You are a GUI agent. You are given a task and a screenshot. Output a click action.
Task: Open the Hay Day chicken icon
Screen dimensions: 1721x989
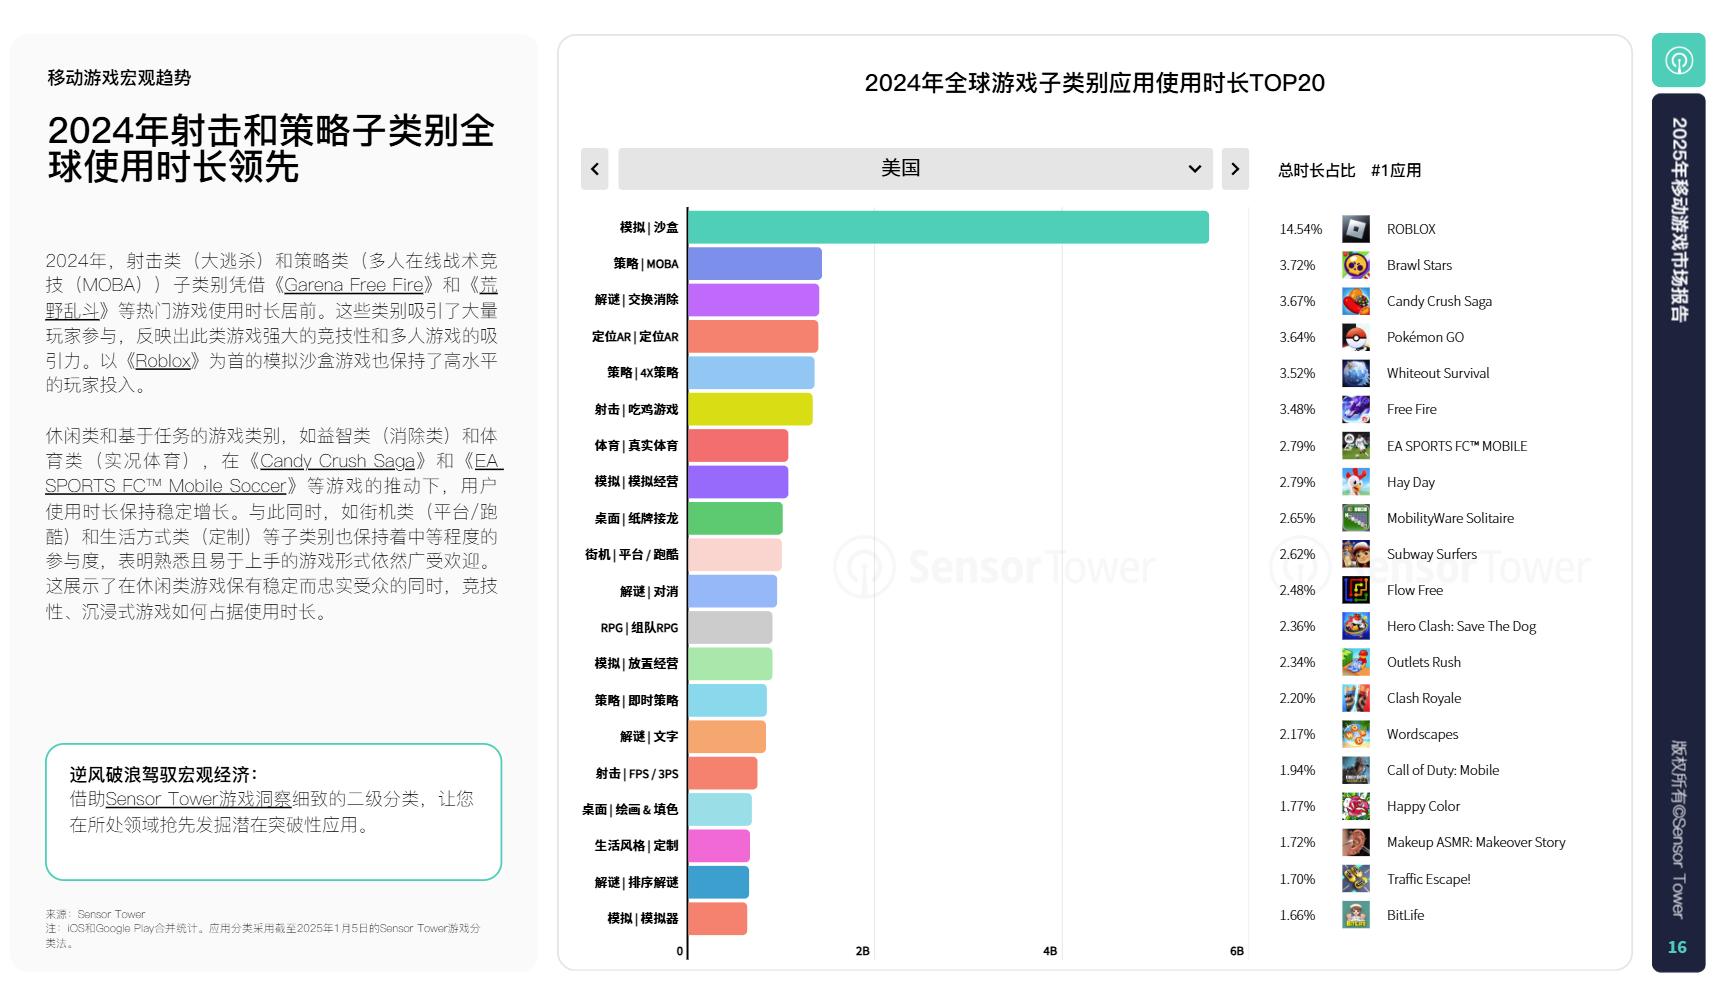1355,482
